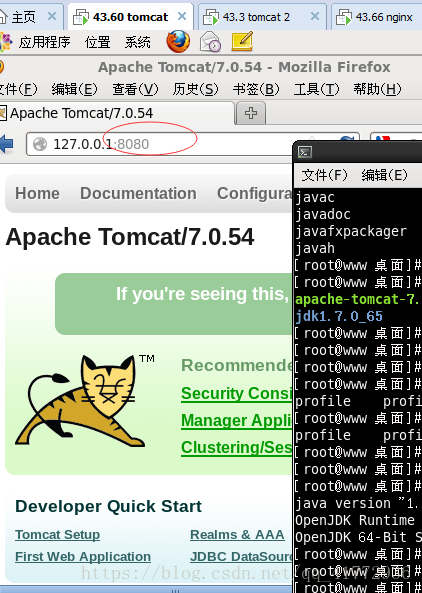Click the apache-tomcat-7 text in terminal

click(358, 299)
